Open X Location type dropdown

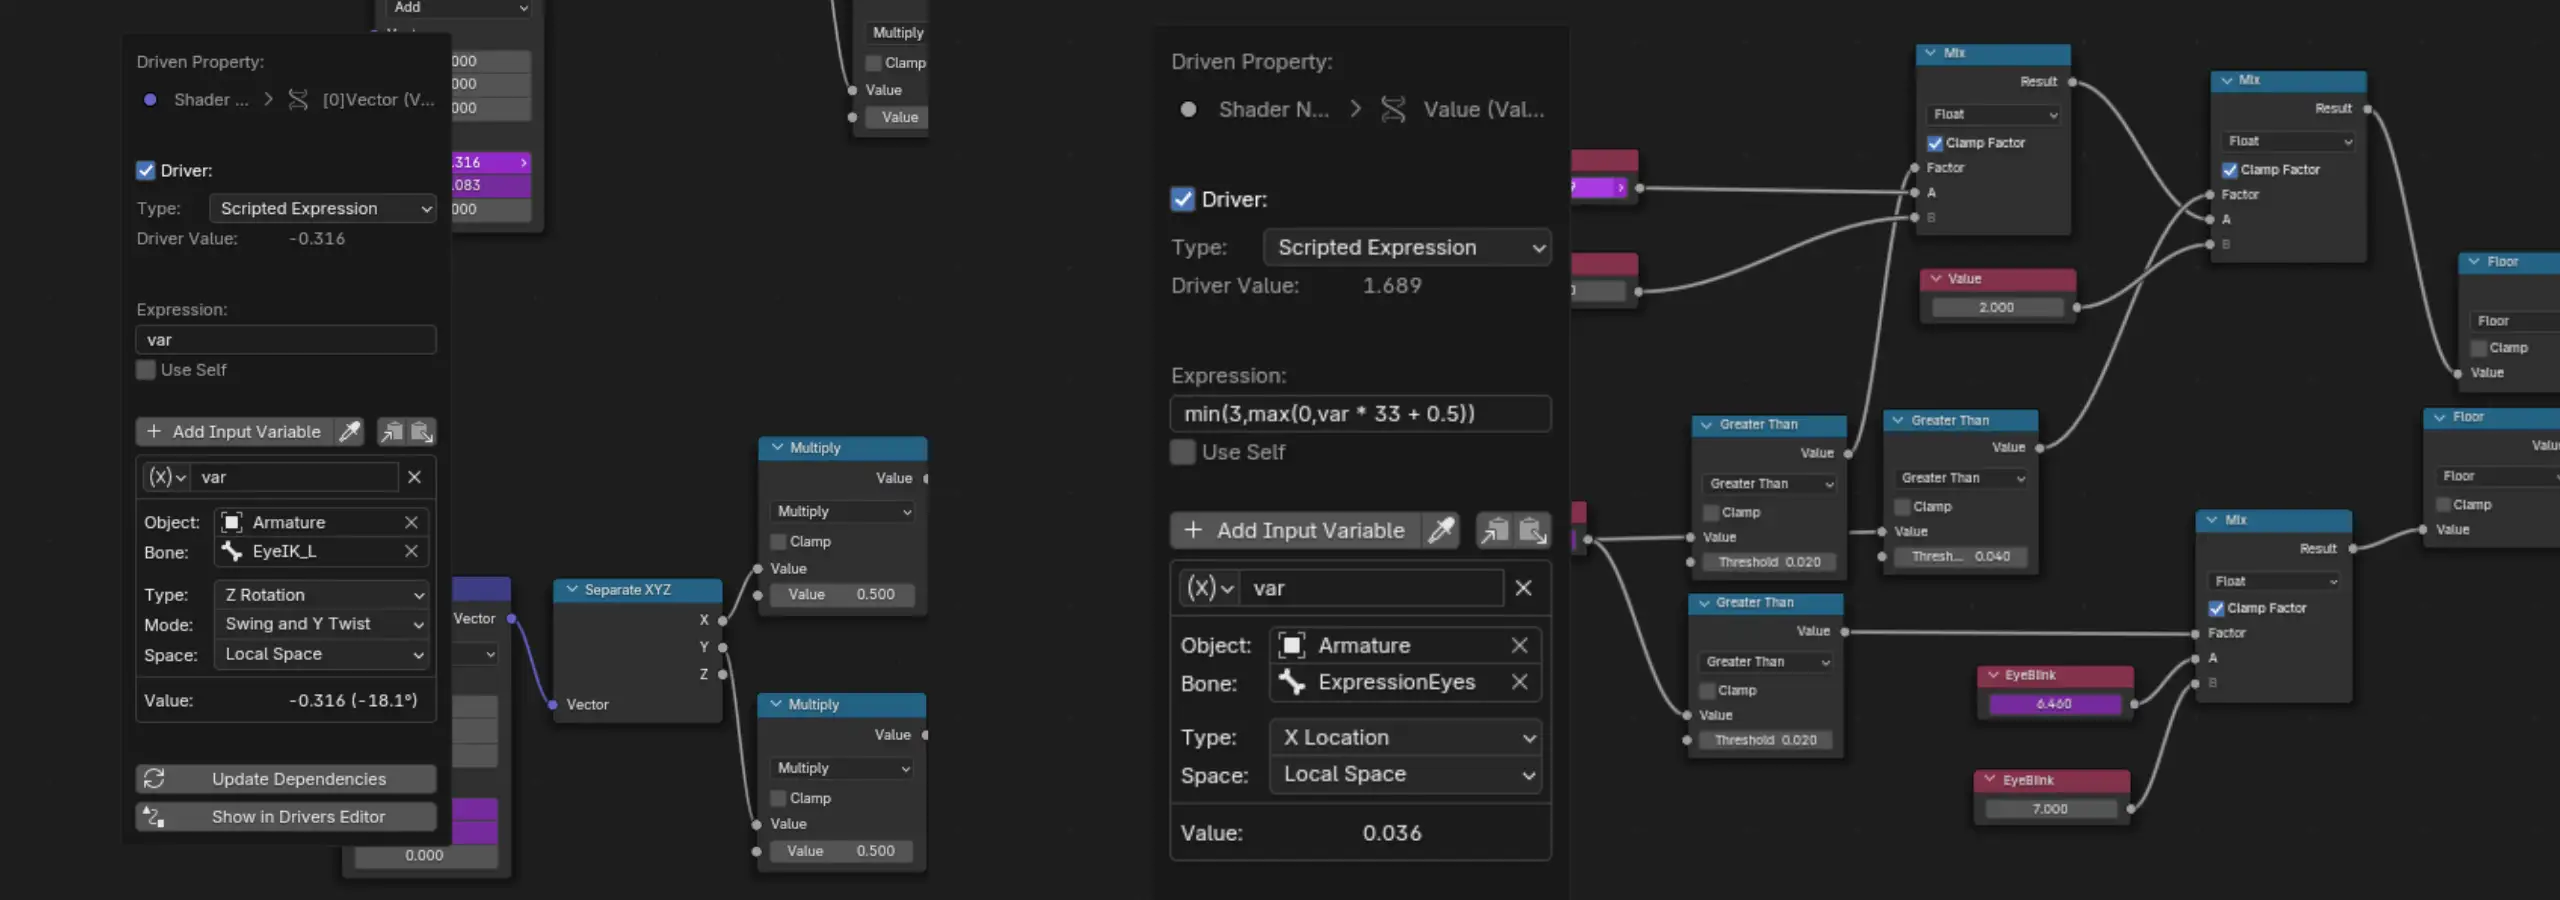[x=1405, y=737]
